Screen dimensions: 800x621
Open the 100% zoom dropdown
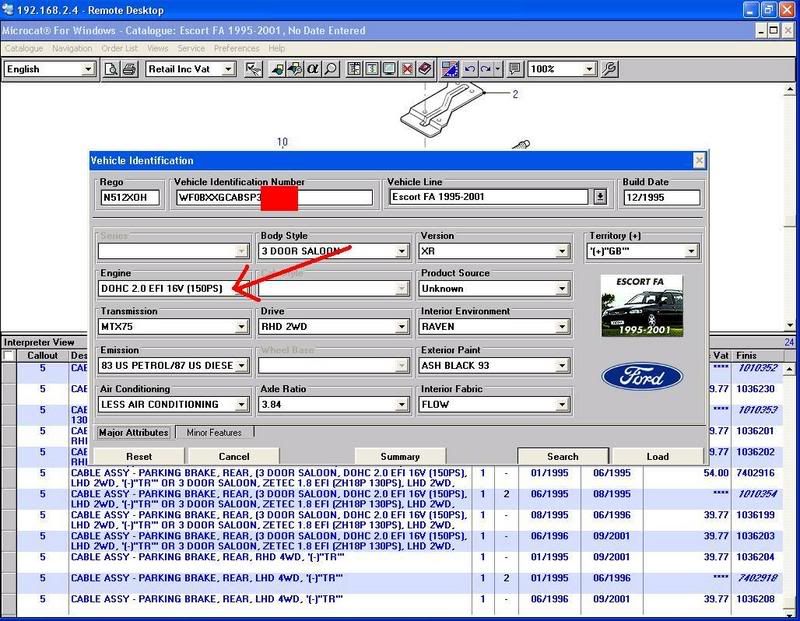click(x=589, y=69)
